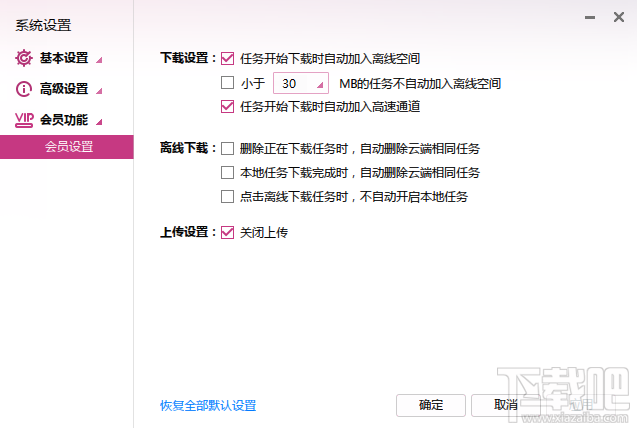The width and height of the screenshot is (637, 428).
Task: Select the 会员设置 sidebar item
Action: tap(67, 147)
